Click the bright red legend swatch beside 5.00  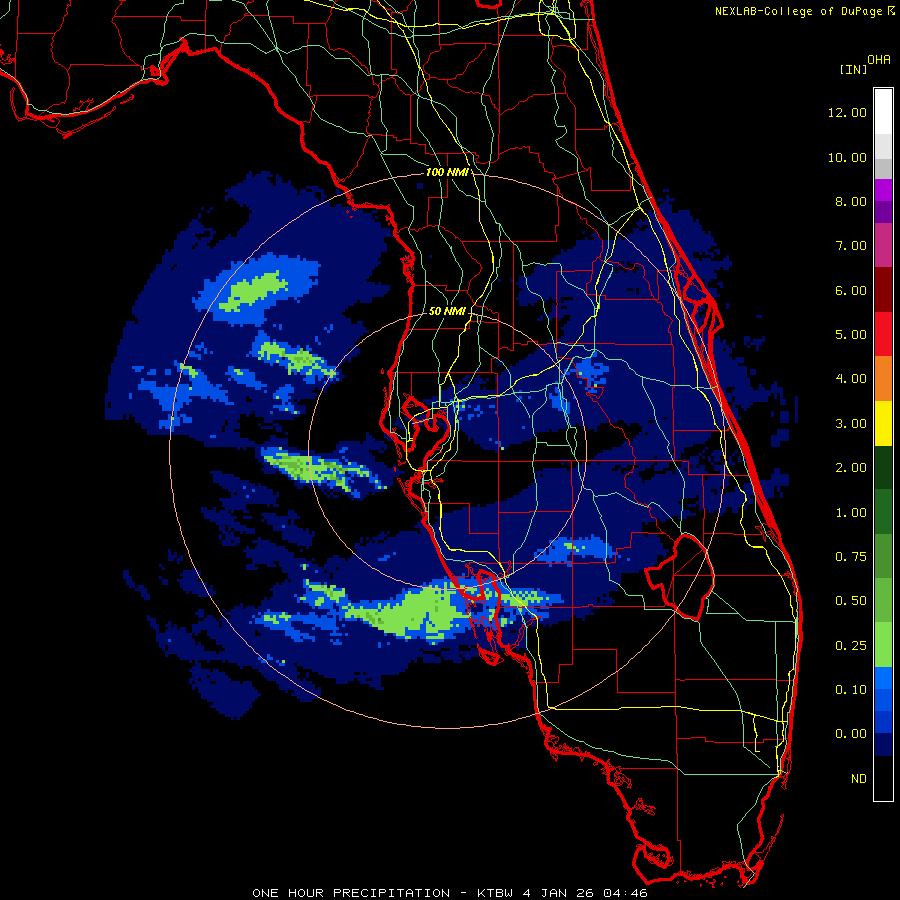pos(883,335)
